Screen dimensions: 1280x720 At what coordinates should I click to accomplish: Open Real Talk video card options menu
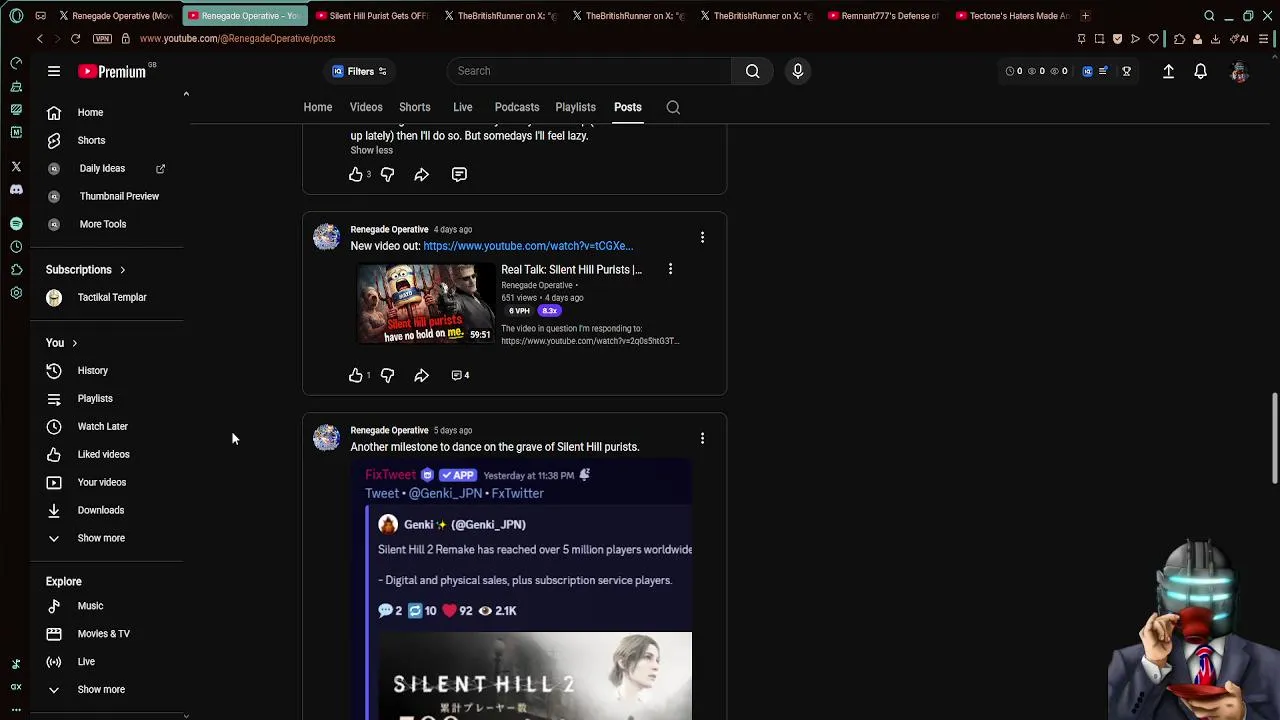[670, 269]
